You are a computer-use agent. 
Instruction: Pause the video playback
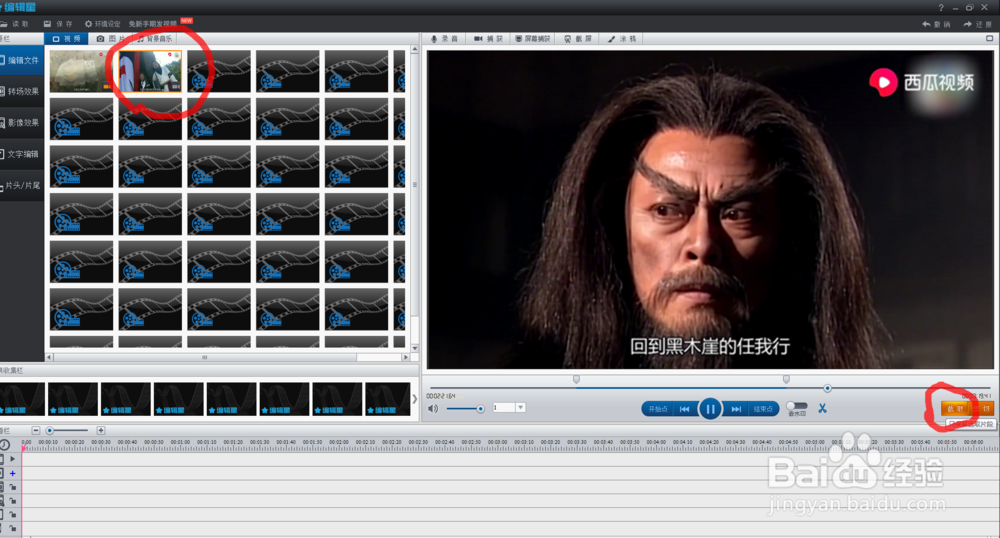[710, 409]
